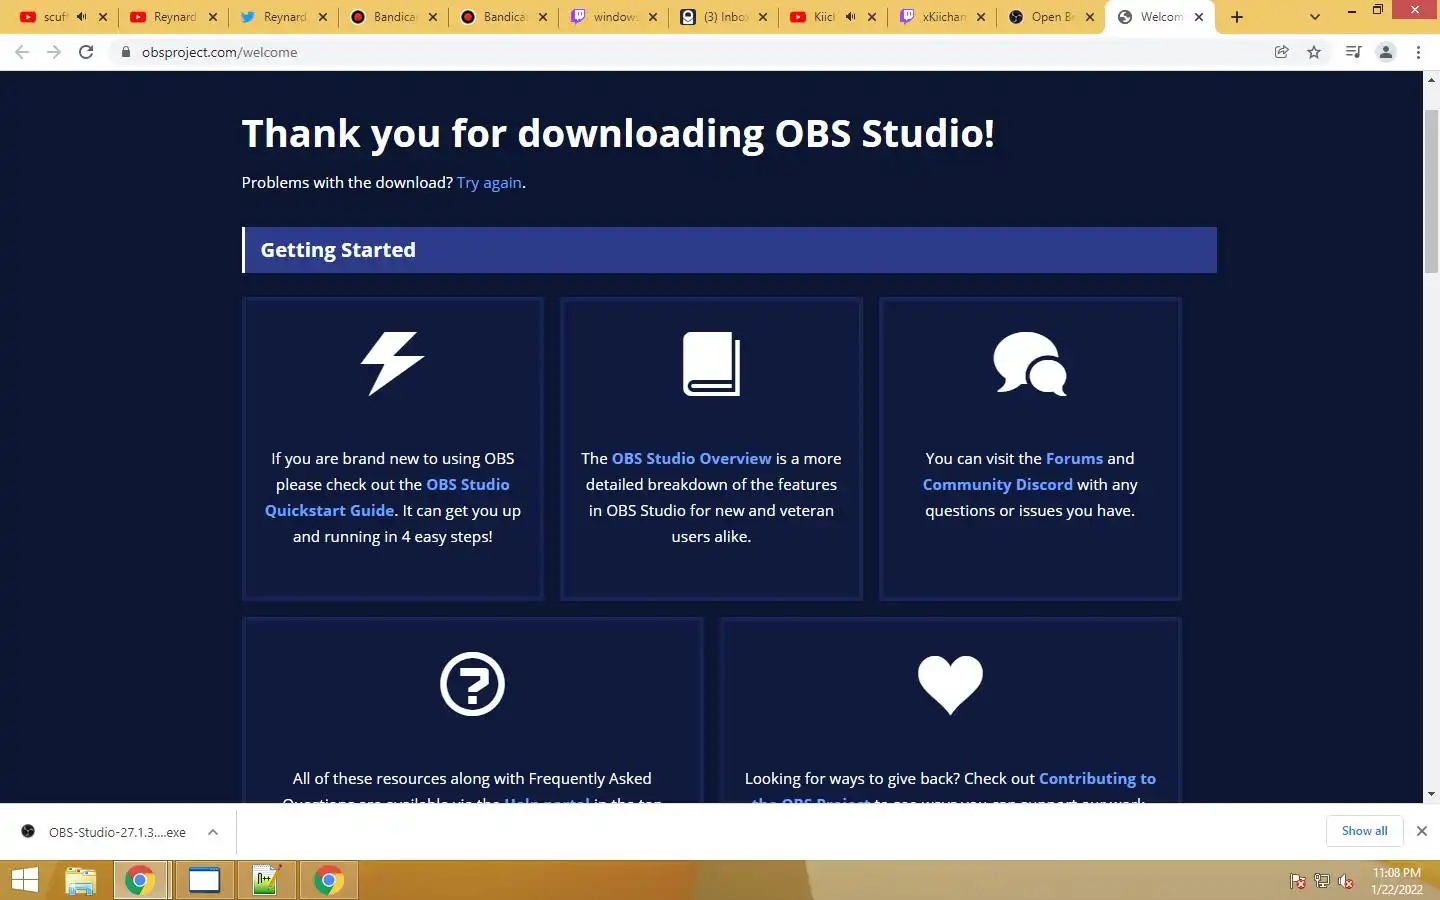Click the volume muted icon in system tray
The width and height of the screenshot is (1440, 900).
coord(1346,881)
